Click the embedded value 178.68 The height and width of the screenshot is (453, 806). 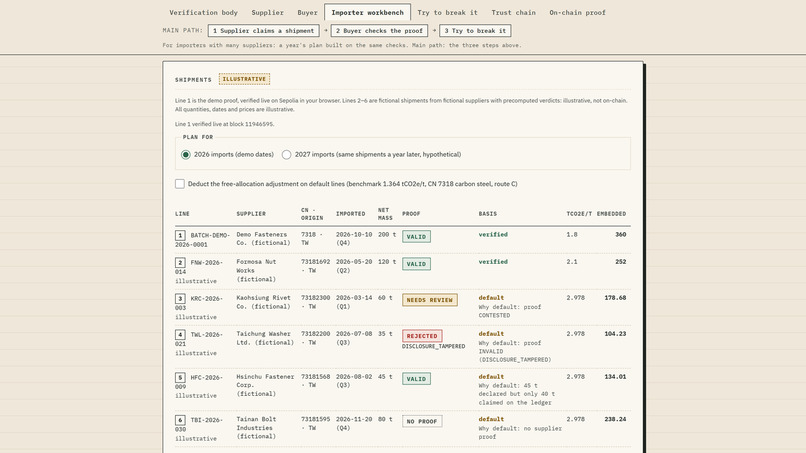tap(615, 298)
